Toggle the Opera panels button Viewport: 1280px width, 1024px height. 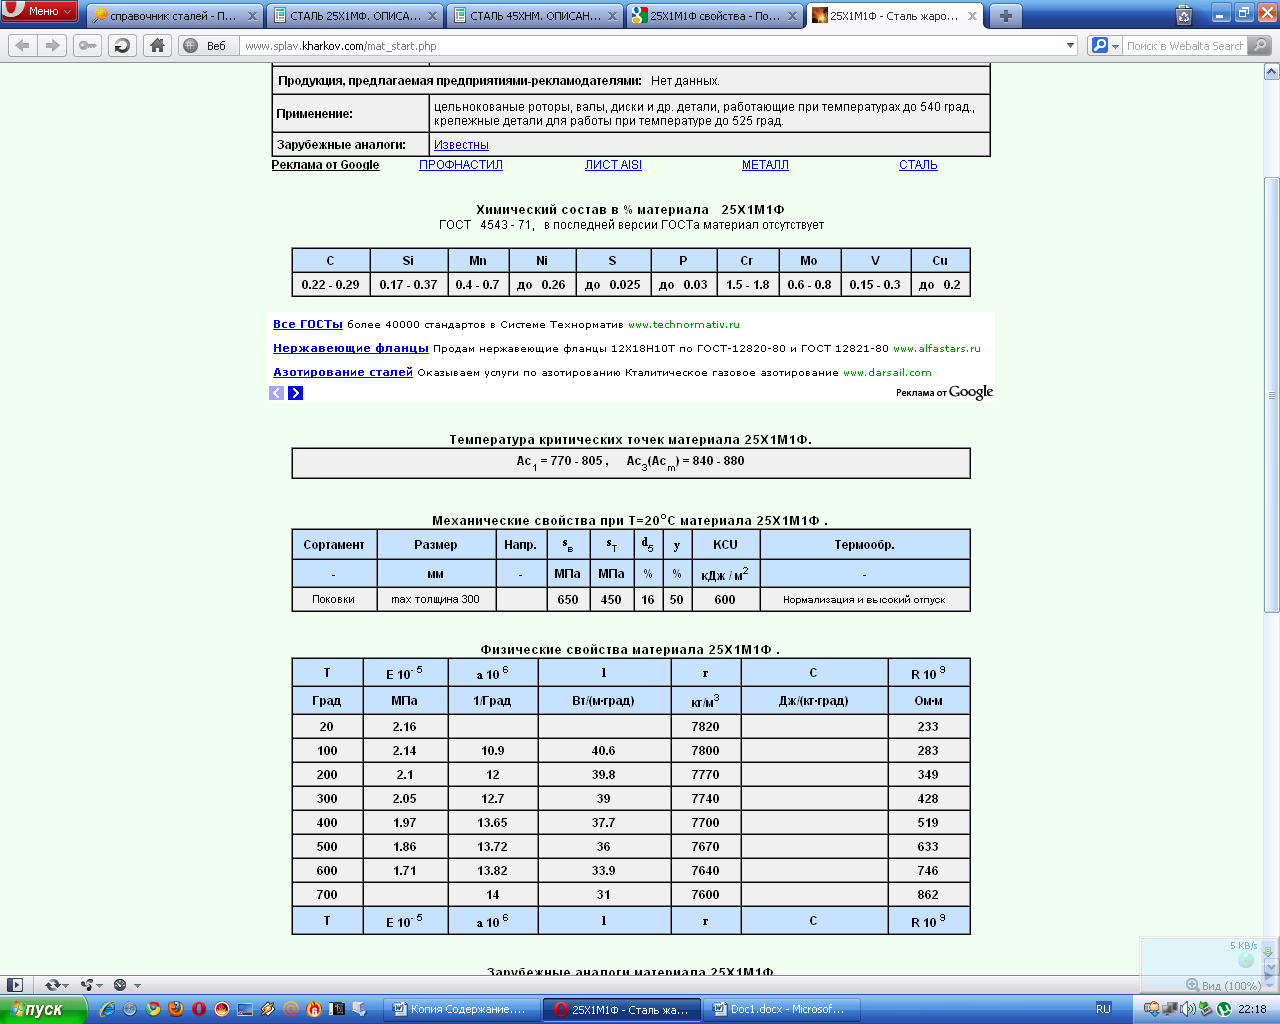(x=14, y=985)
